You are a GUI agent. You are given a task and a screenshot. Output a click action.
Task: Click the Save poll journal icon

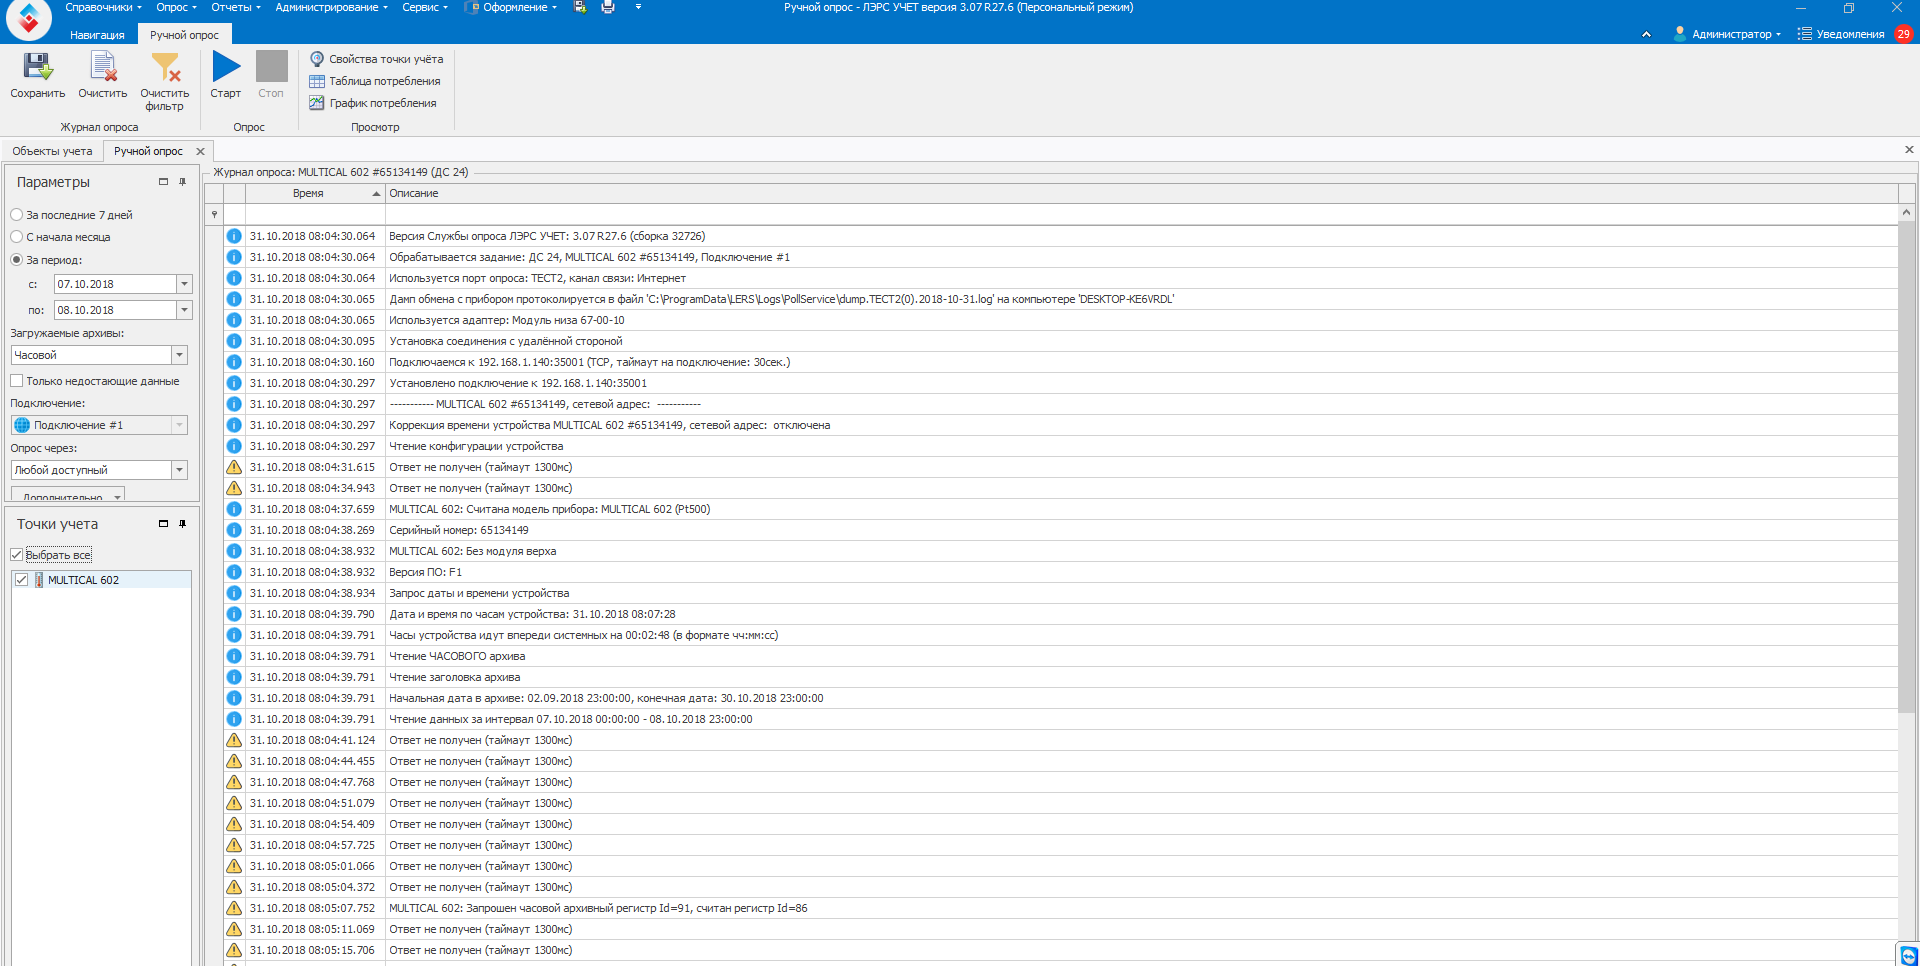pyautogui.click(x=38, y=67)
